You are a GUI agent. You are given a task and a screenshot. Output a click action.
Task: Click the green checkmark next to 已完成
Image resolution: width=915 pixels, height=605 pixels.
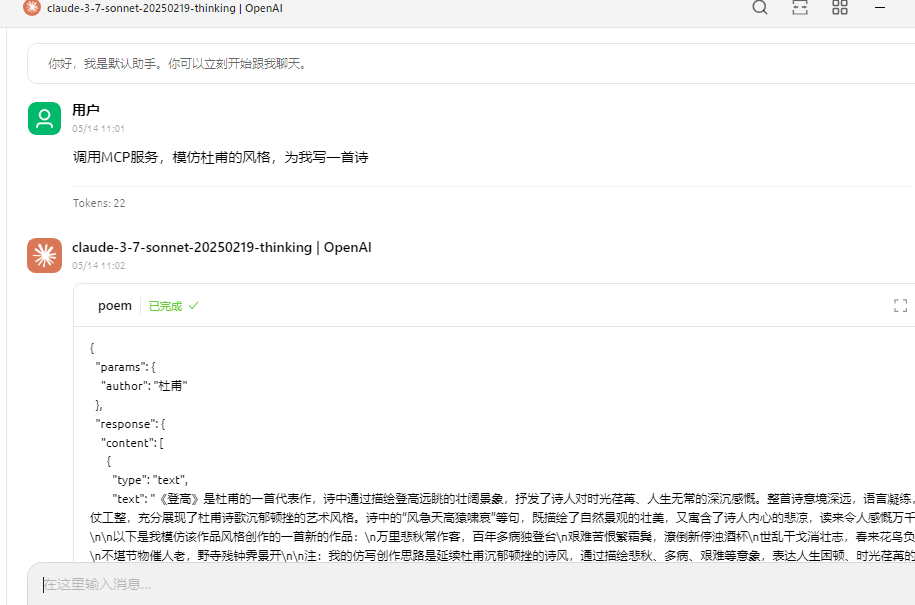194,305
